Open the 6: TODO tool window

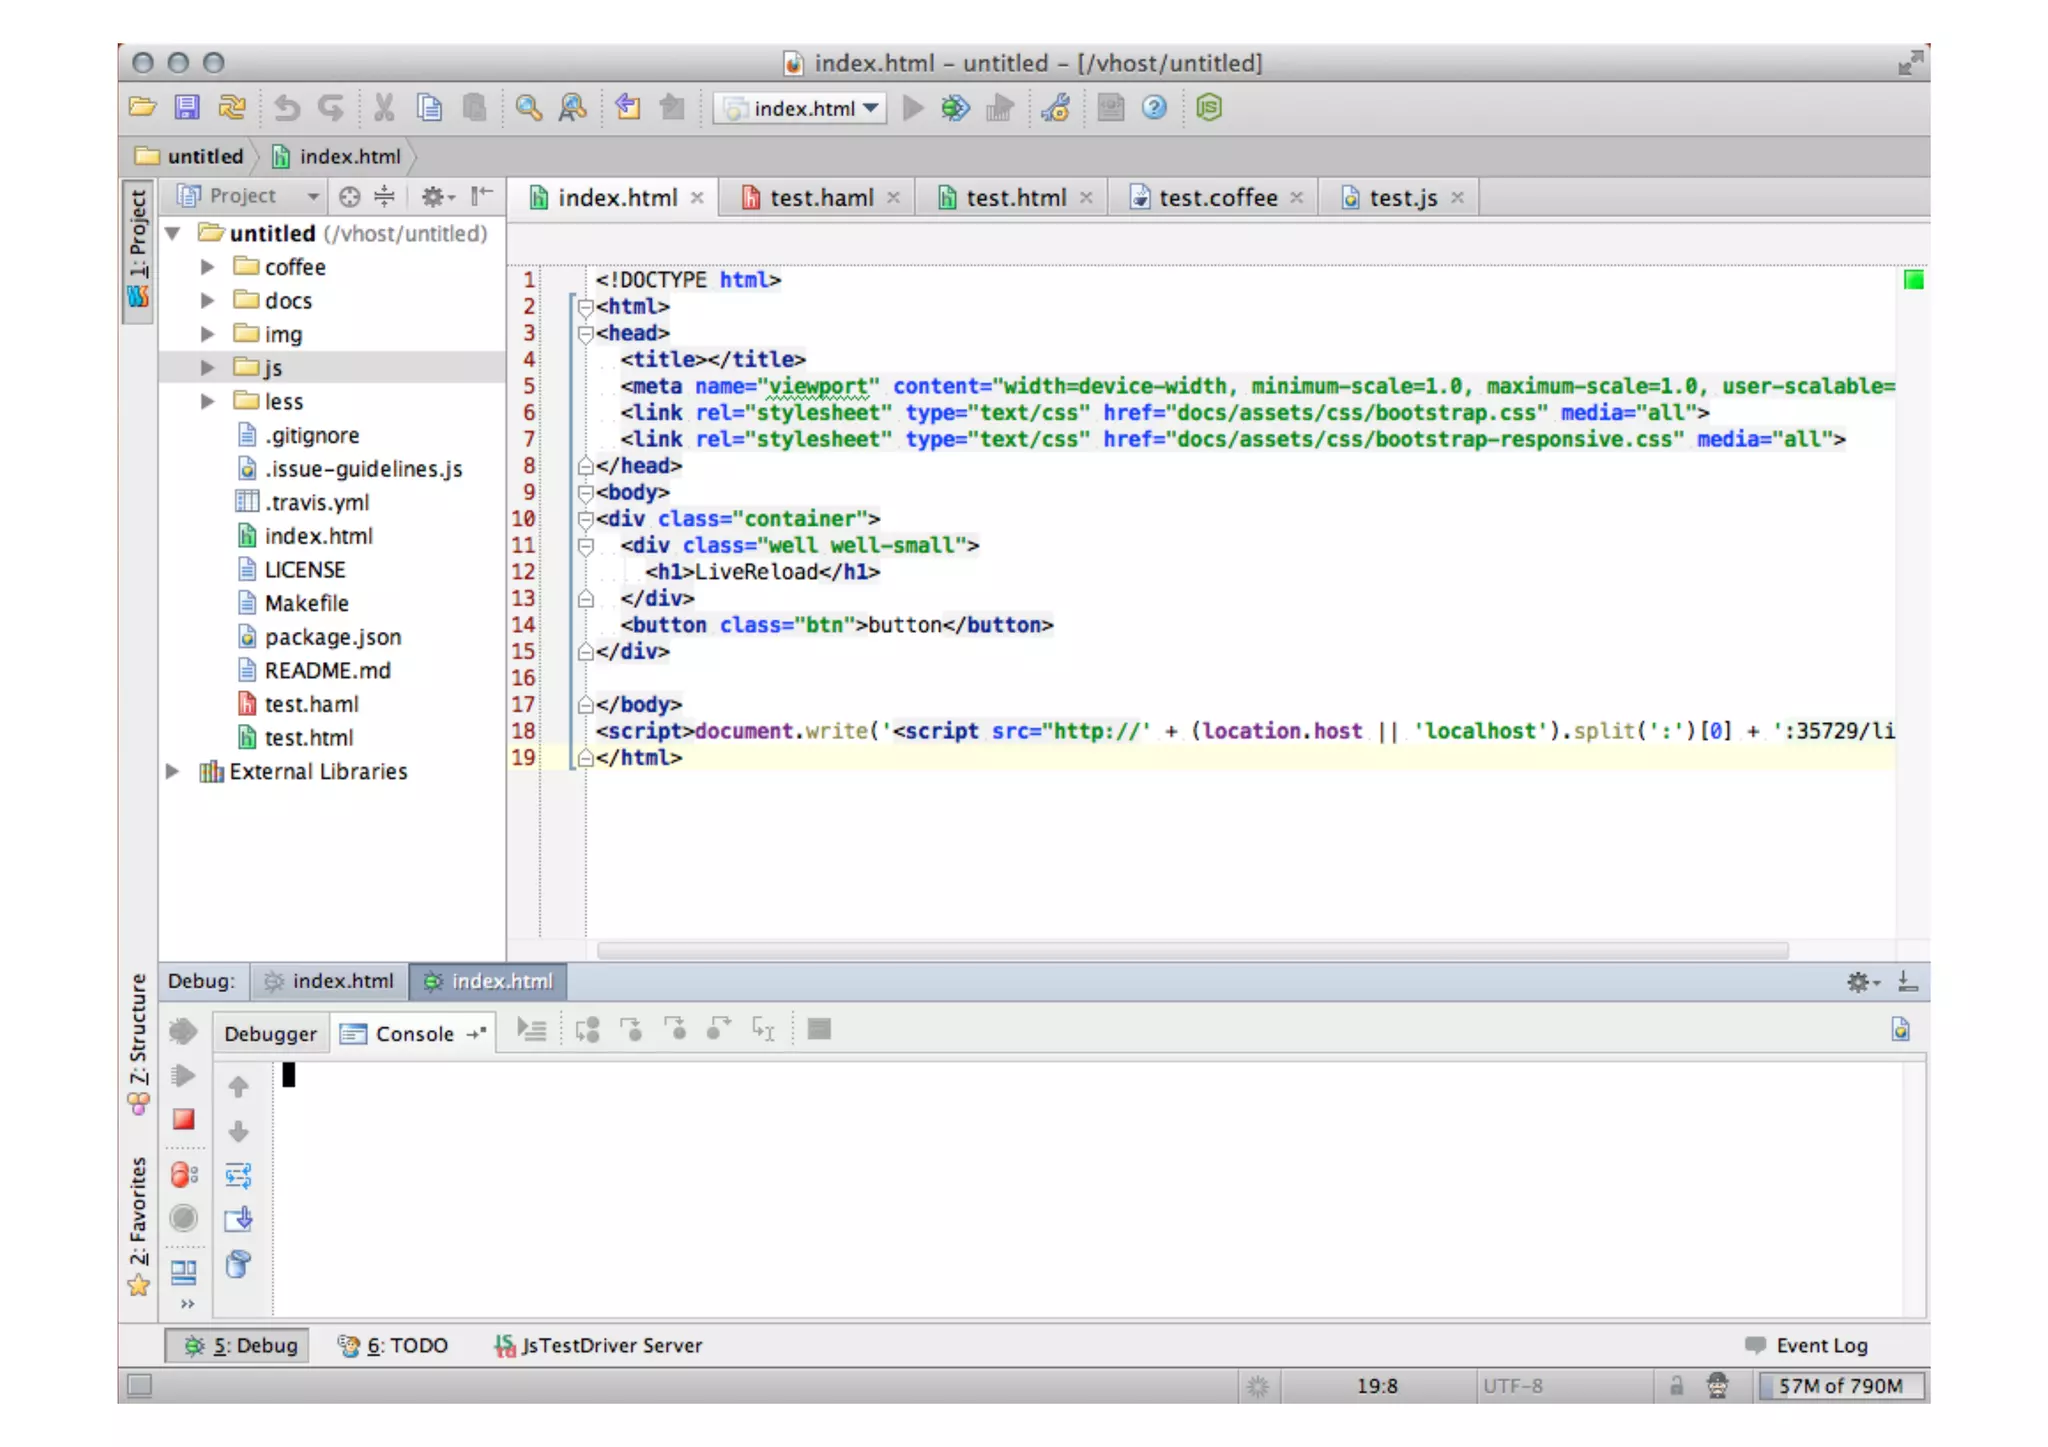pos(393,1345)
